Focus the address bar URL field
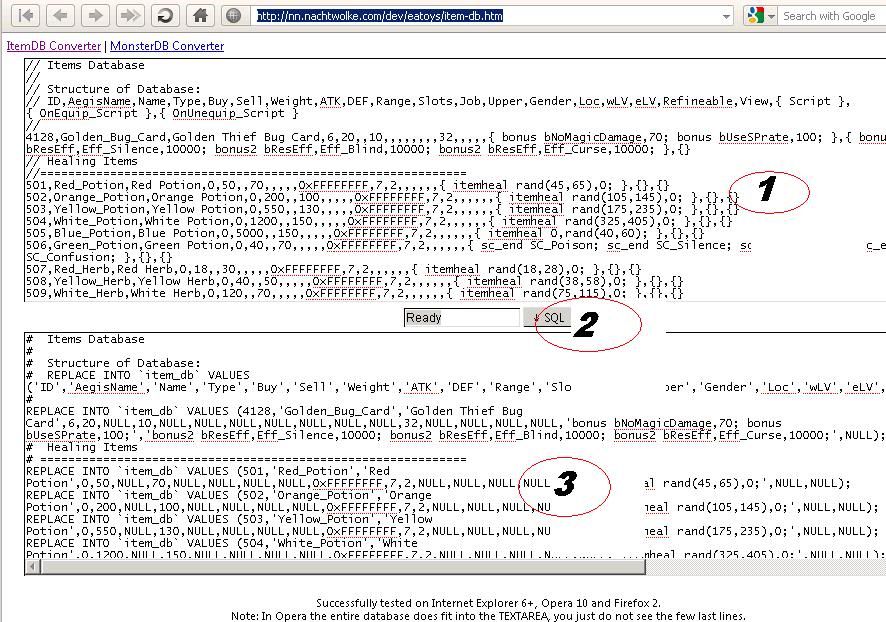 (x=480, y=16)
